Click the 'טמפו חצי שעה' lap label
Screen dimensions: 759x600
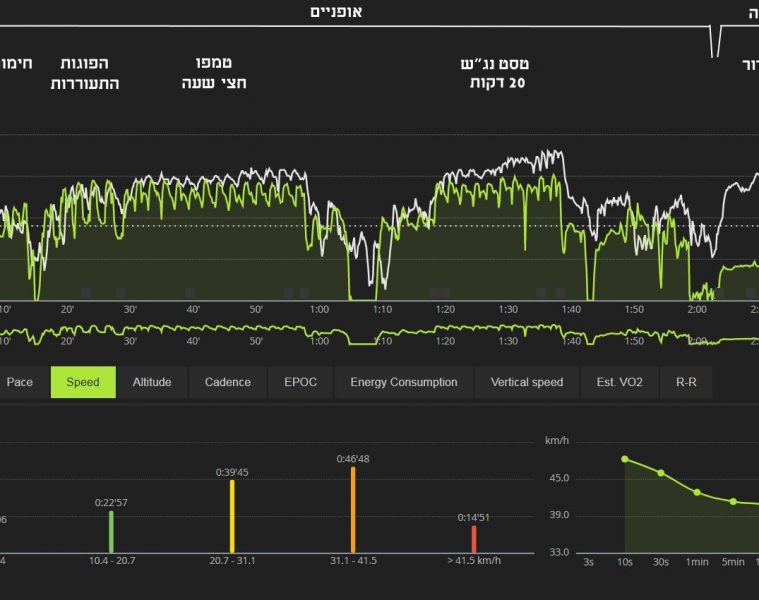click(x=214, y=73)
